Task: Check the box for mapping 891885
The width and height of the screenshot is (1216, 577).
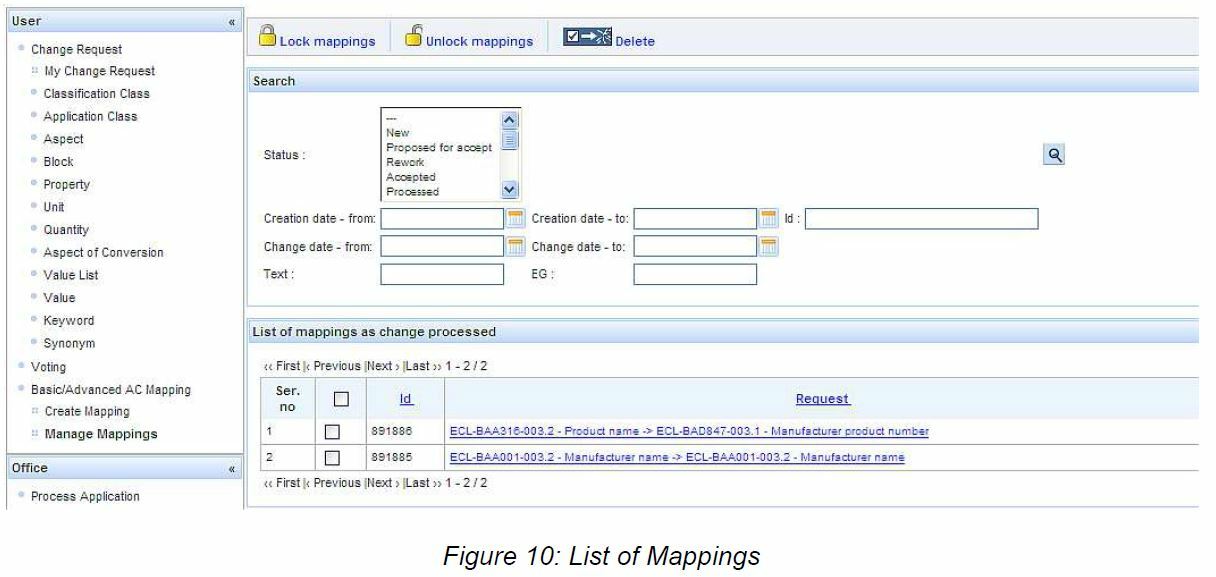Action: pos(332,458)
